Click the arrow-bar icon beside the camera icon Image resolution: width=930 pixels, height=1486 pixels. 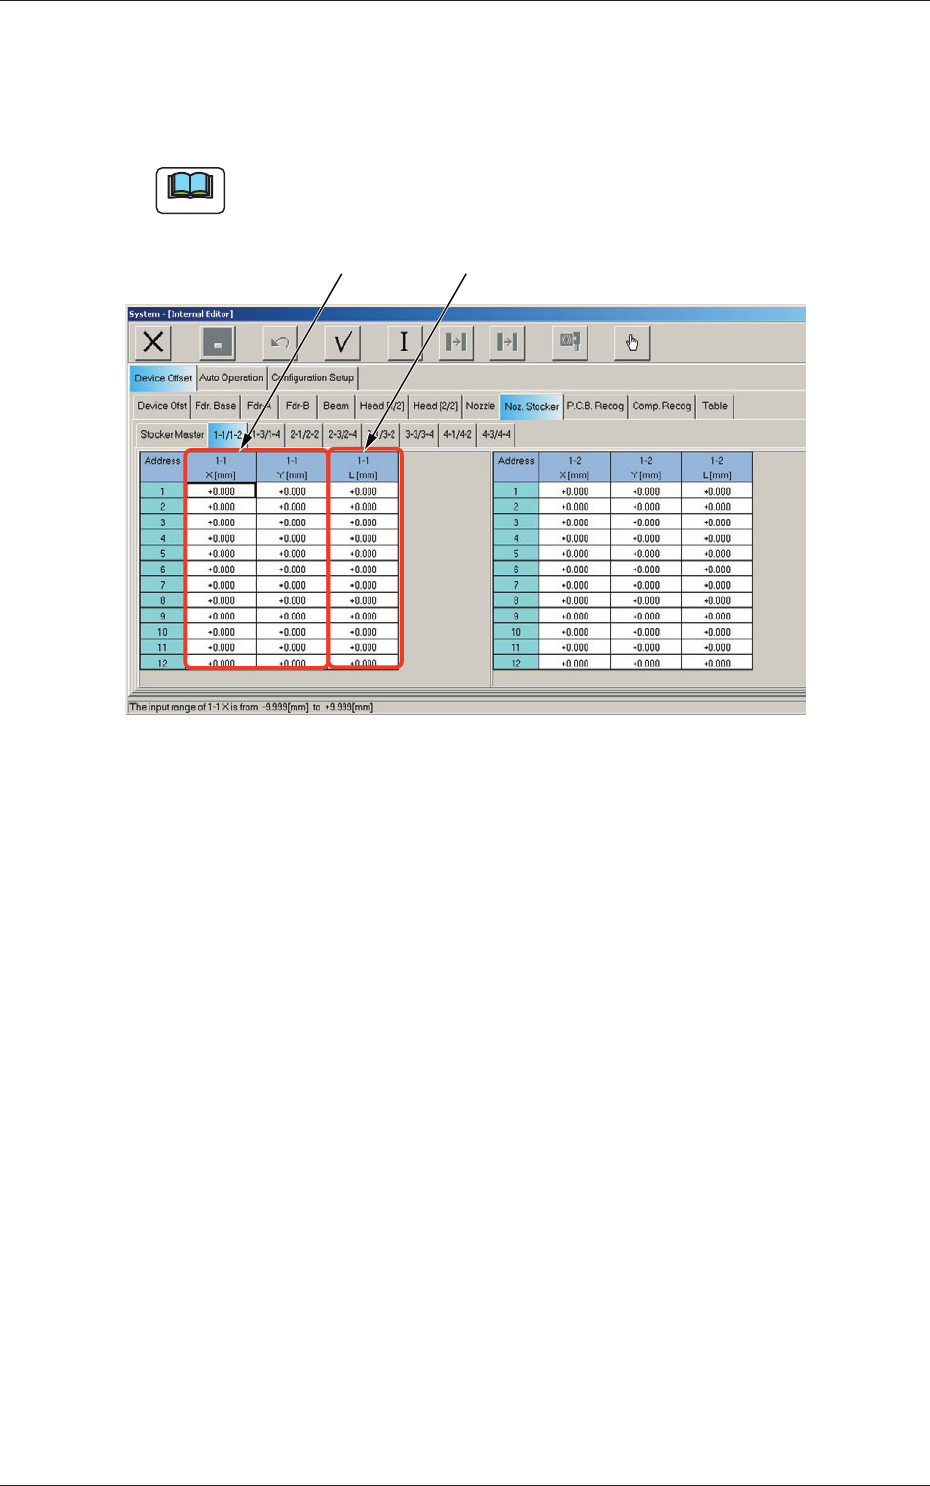pos(507,342)
